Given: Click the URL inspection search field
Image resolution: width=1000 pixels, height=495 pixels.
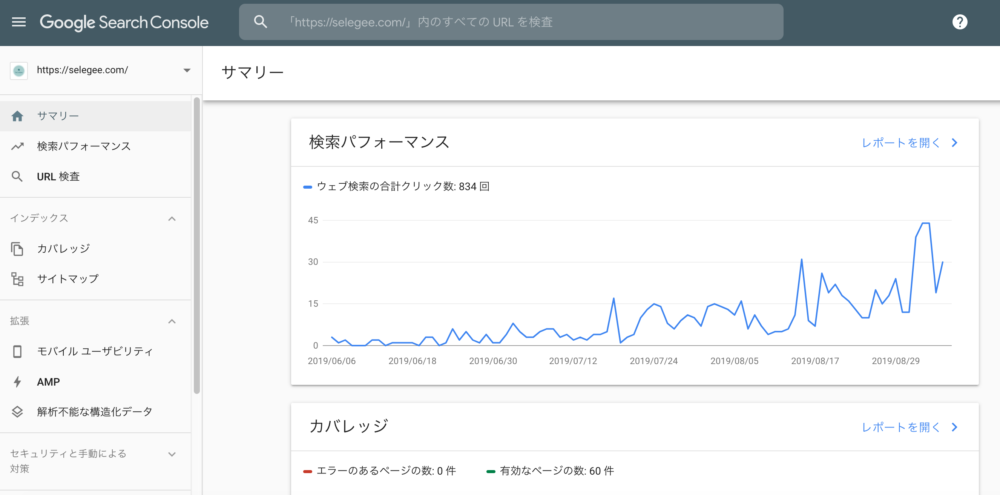Looking at the screenshot, I should click(x=511, y=22).
